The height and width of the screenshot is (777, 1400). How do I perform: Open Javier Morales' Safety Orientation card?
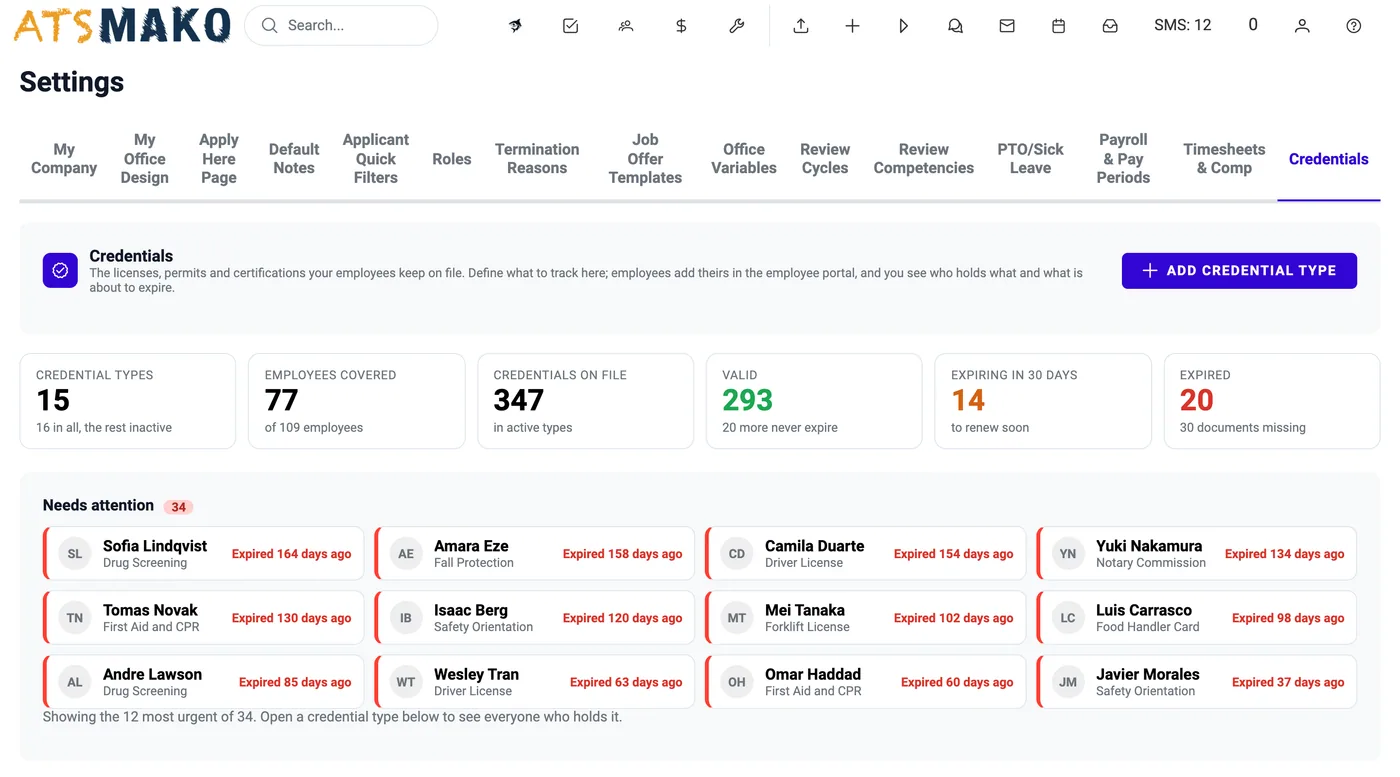coord(1197,682)
